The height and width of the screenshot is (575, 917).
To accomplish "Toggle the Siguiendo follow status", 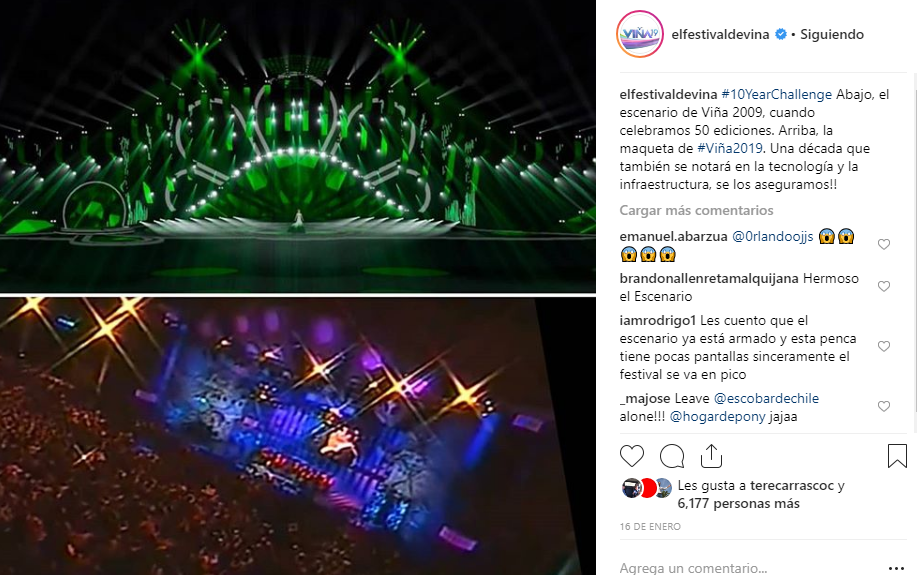I will click(x=832, y=35).
